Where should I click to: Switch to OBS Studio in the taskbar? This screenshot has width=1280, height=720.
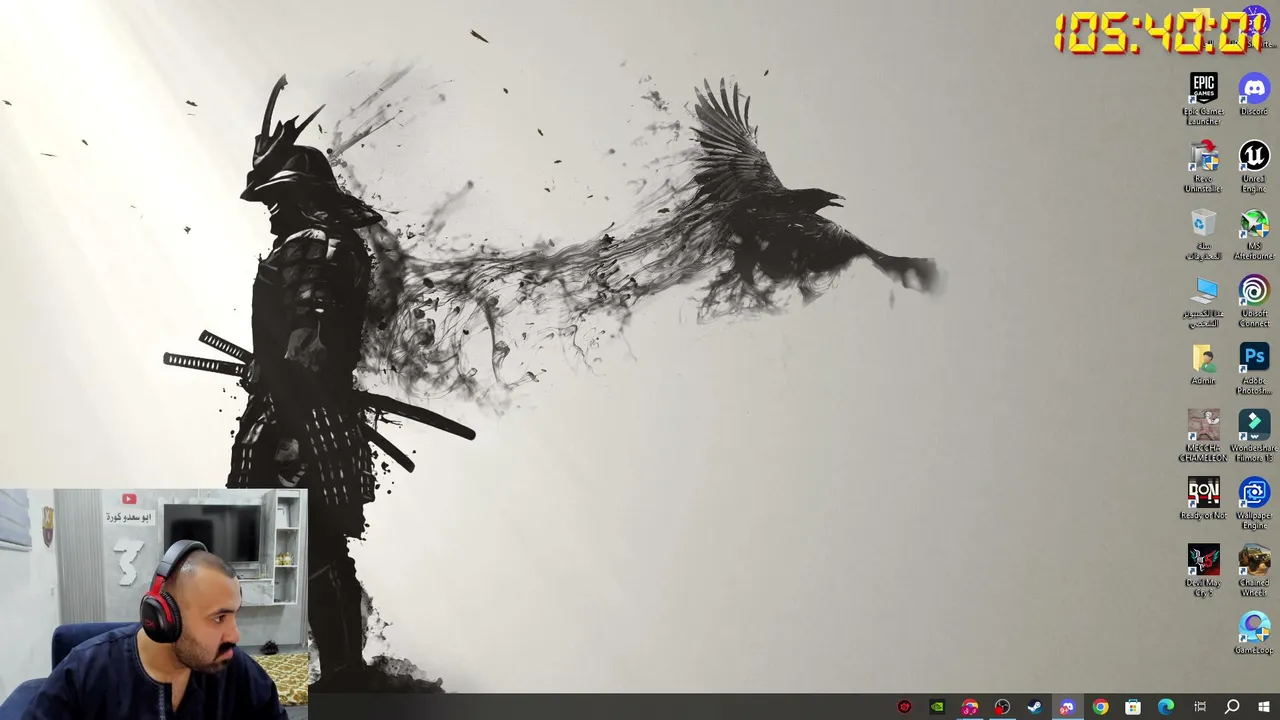[1002, 707]
